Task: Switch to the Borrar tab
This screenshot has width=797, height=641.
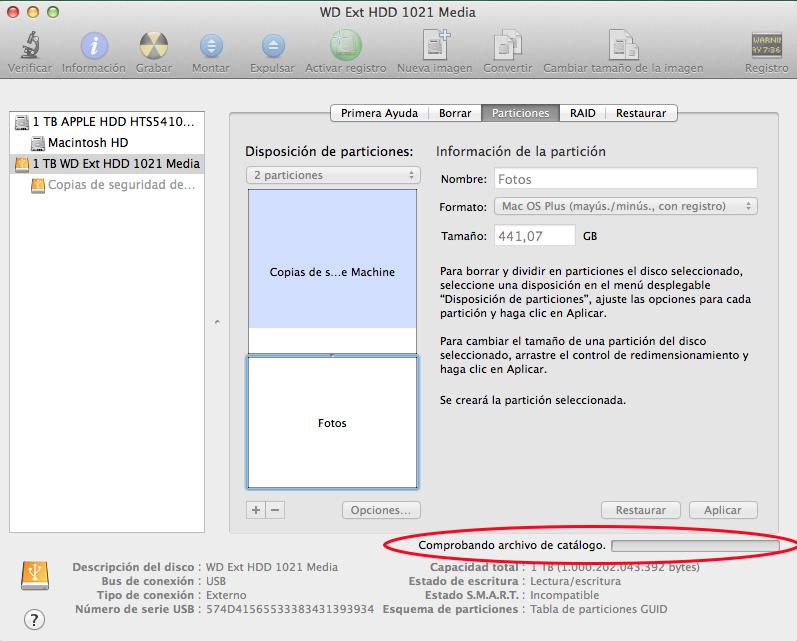Action: tap(455, 113)
